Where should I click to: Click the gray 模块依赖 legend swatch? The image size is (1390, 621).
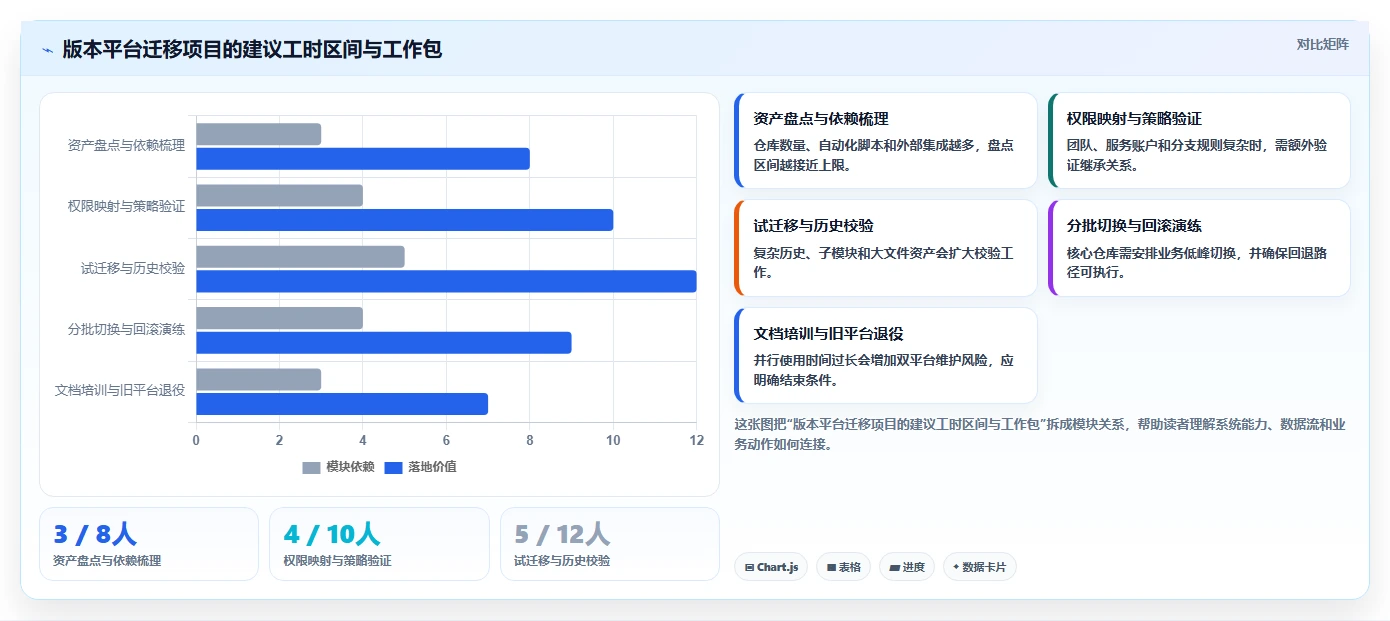click(311, 467)
